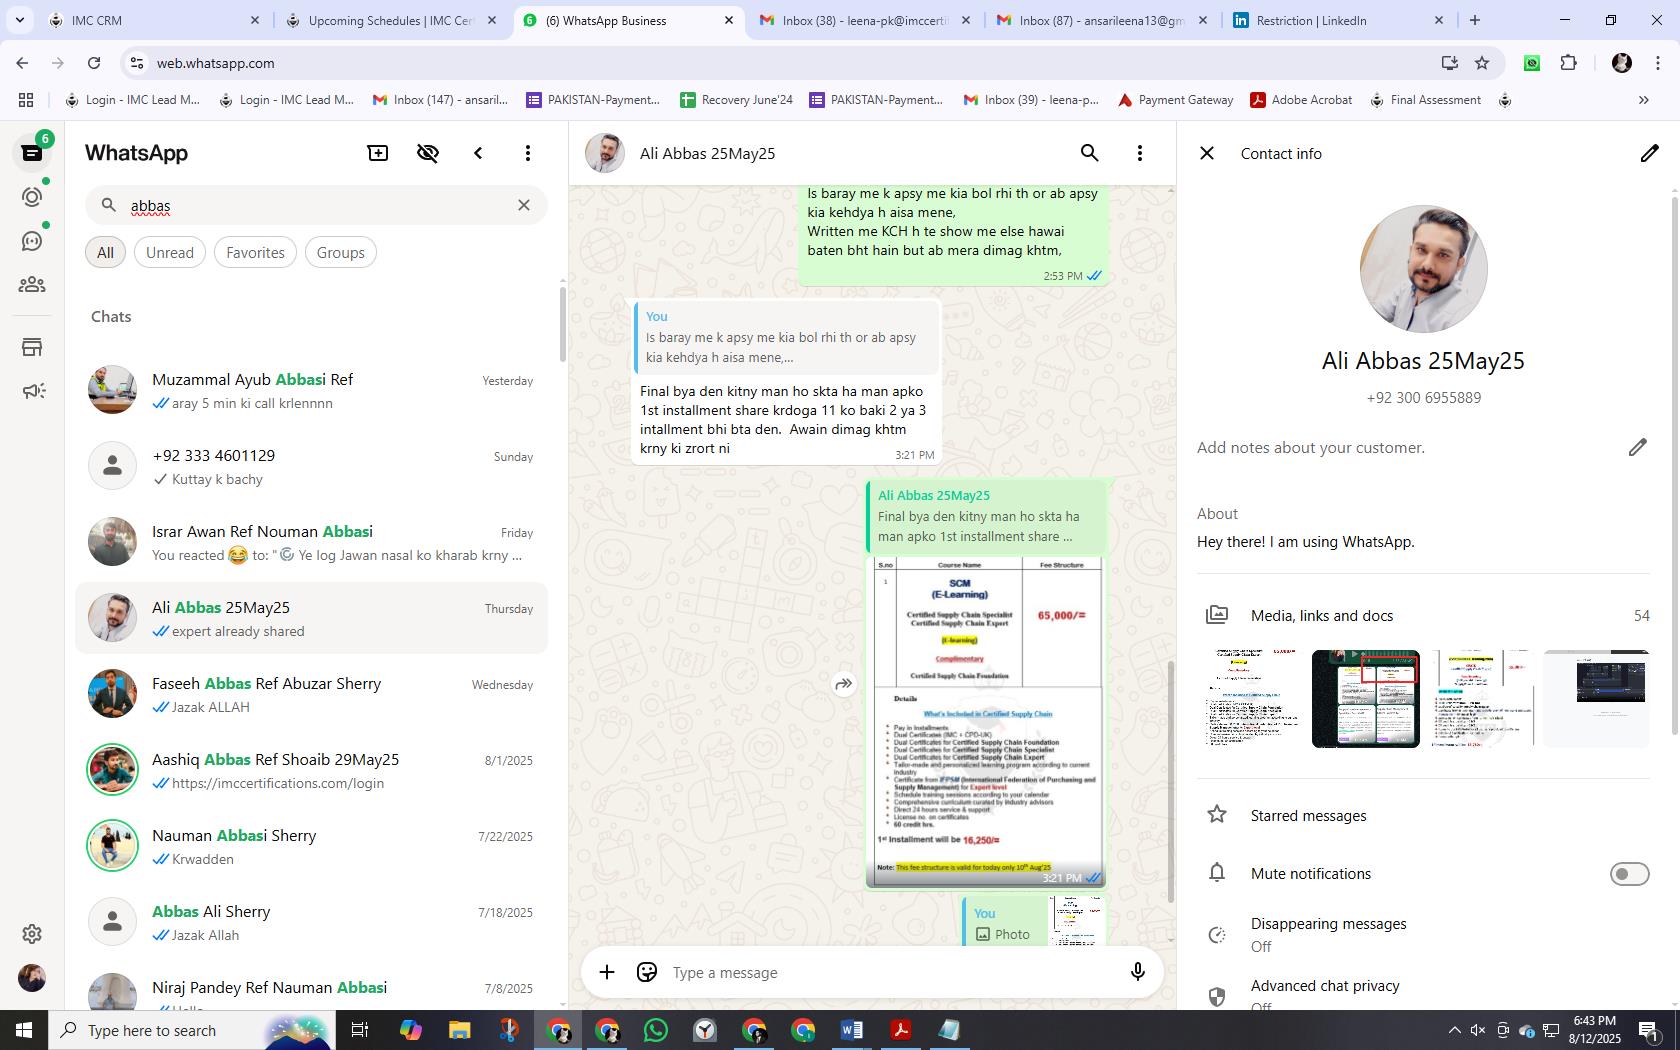Open the SCM fee structure image message
1680x1050 pixels.
pos(986,722)
